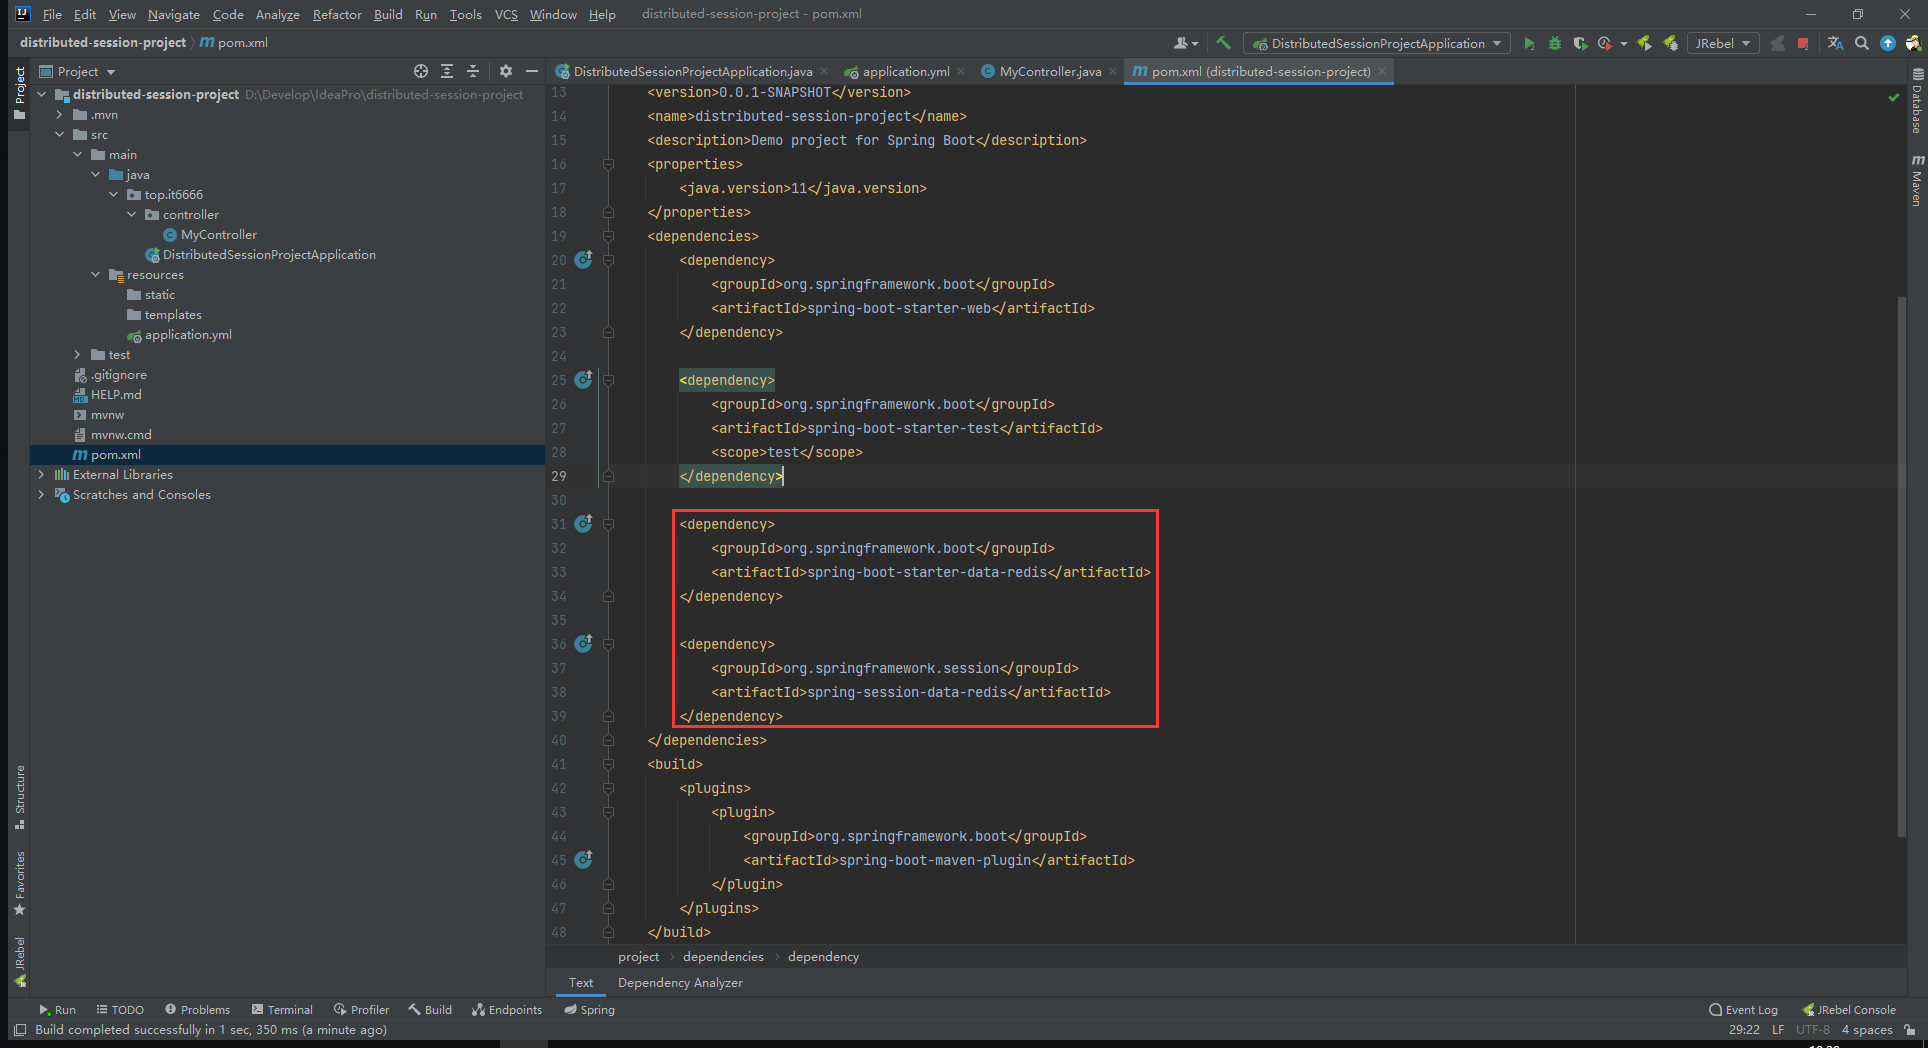Select MyController in project tree
Image resolution: width=1928 pixels, height=1048 pixels.
pyautogui.click(x=218, y=234)
